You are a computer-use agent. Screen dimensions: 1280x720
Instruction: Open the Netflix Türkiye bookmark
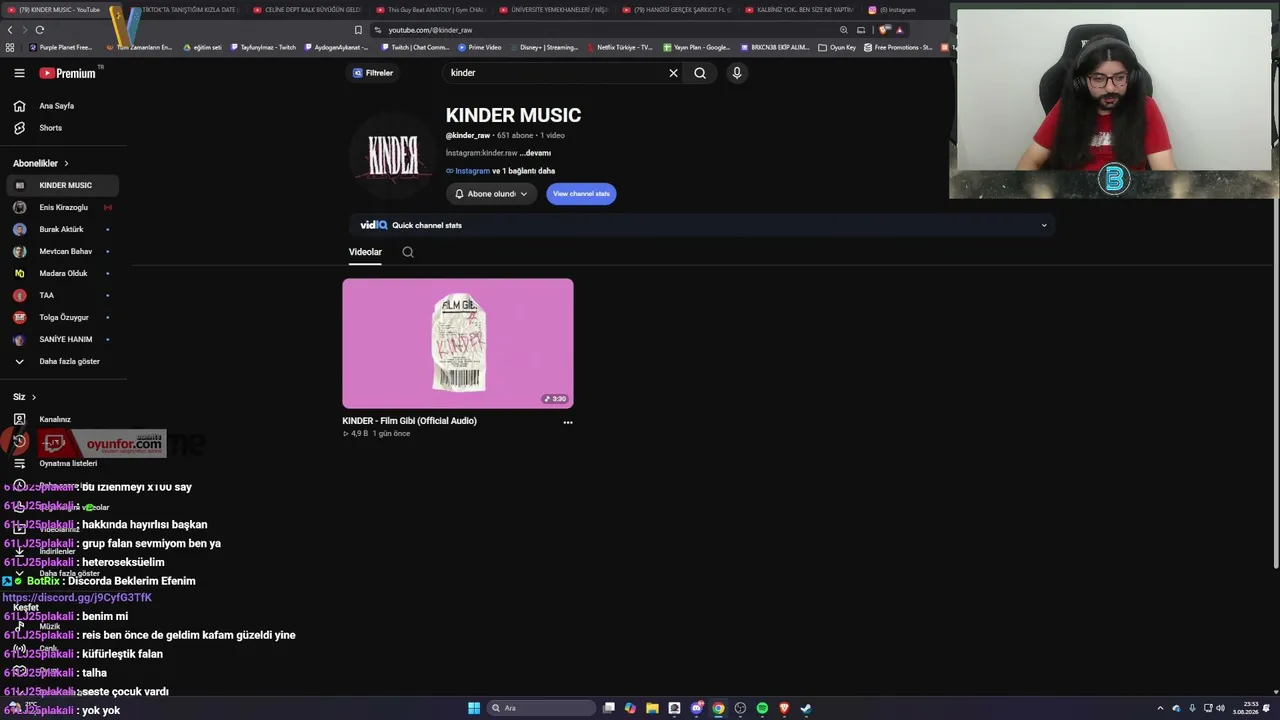[x=620, y=47]
